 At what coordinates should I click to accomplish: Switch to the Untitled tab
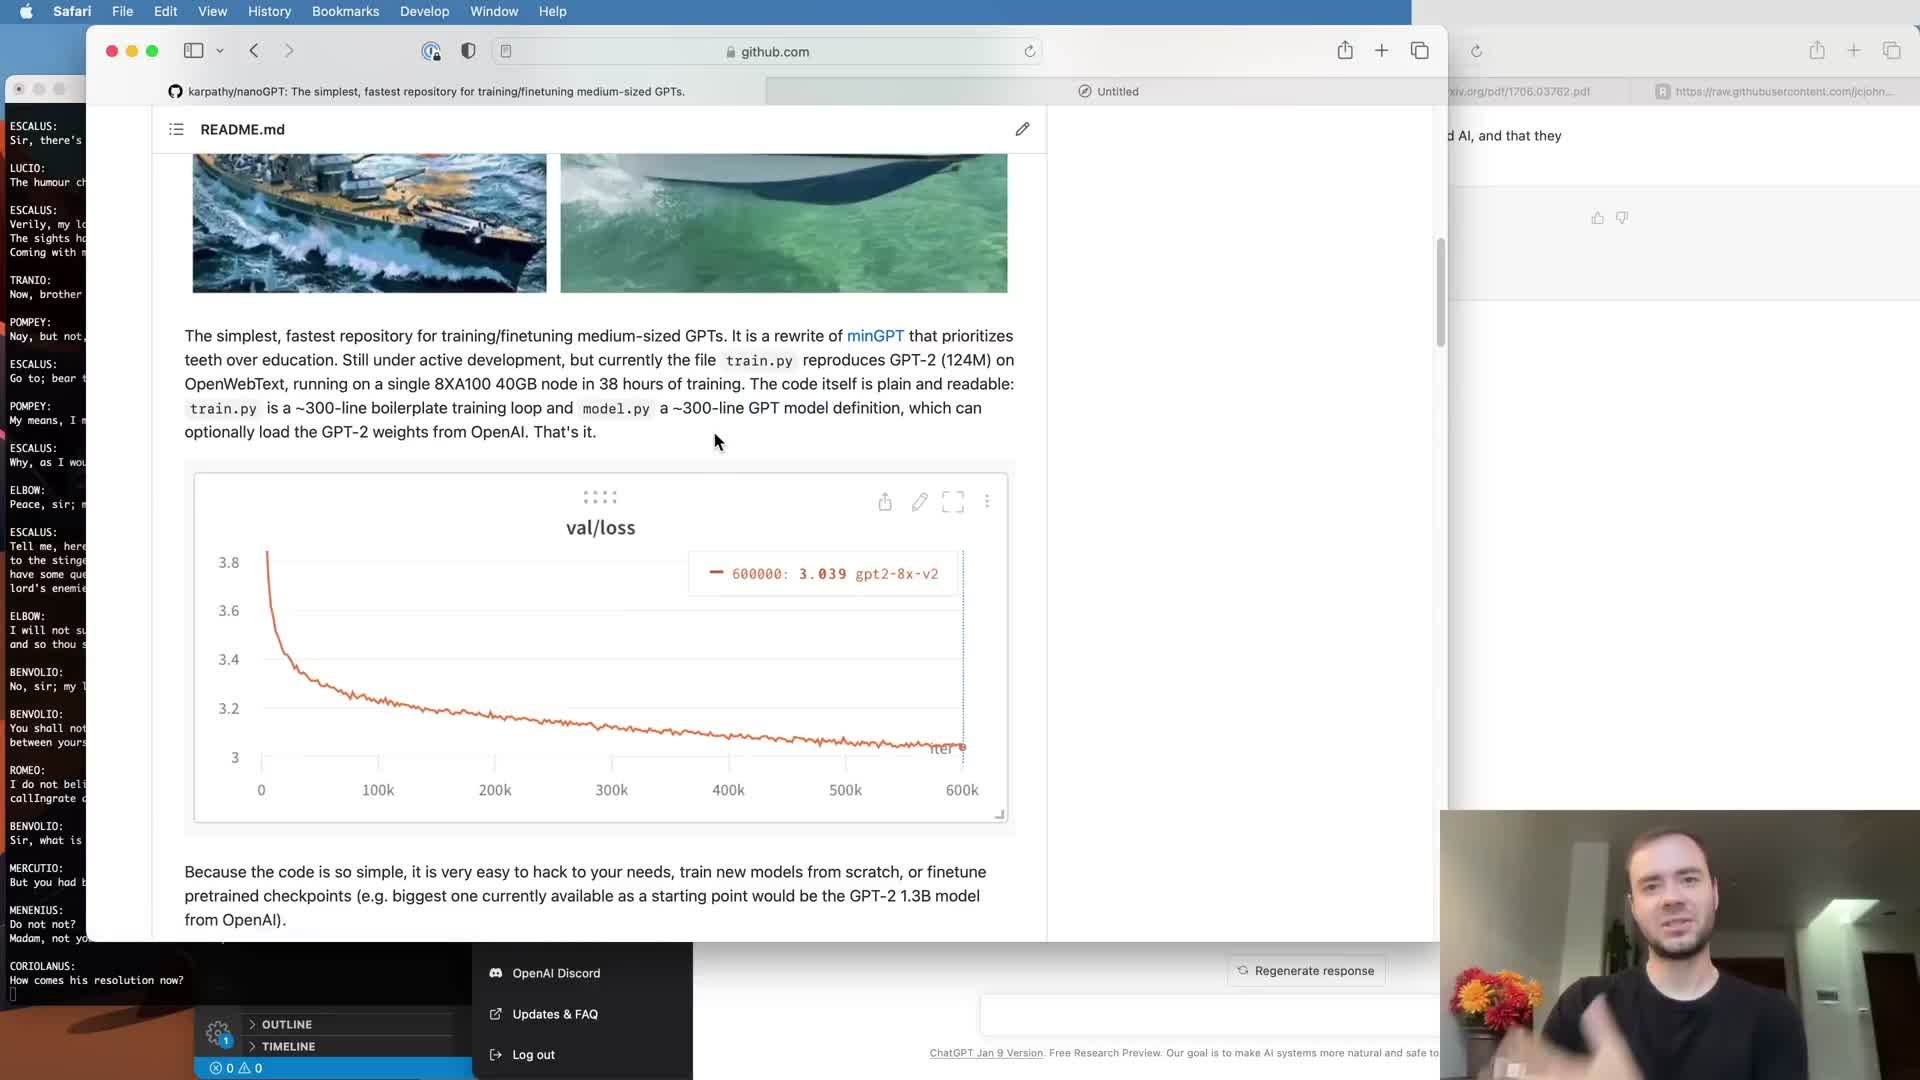1108,91
